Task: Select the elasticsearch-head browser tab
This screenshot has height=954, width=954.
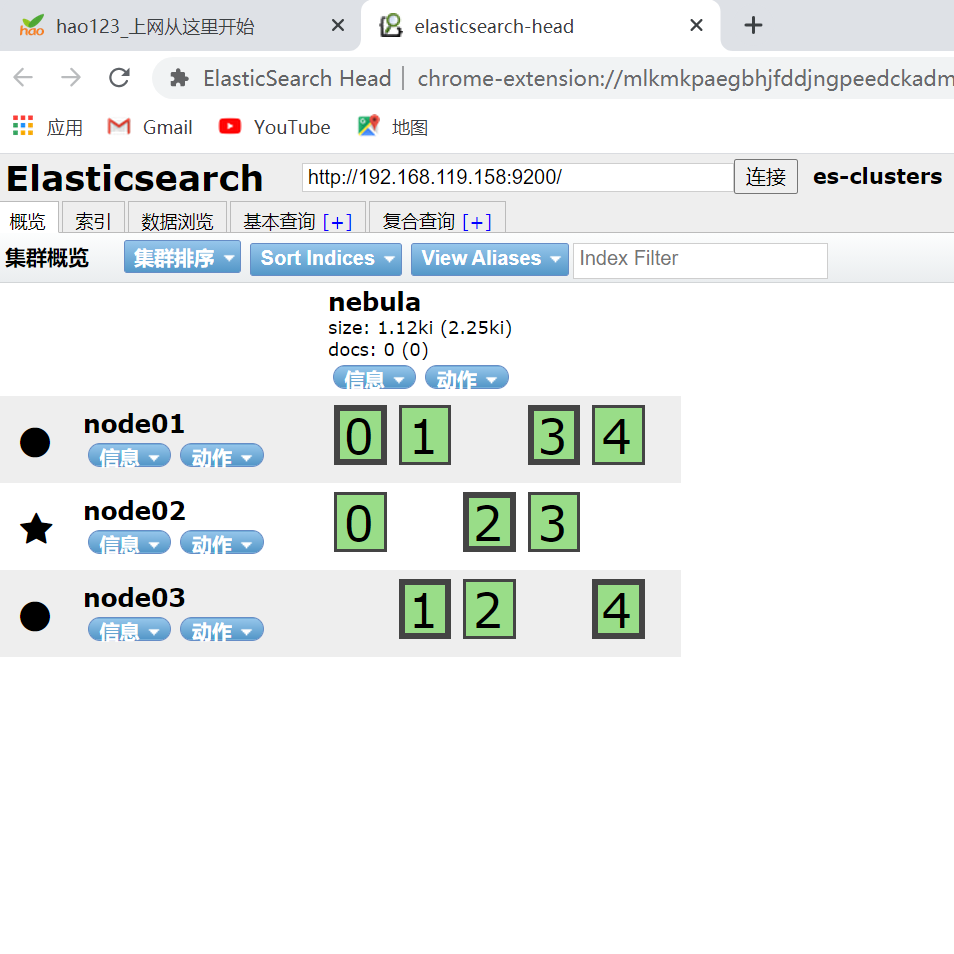Action: click(x=540, y=26)
